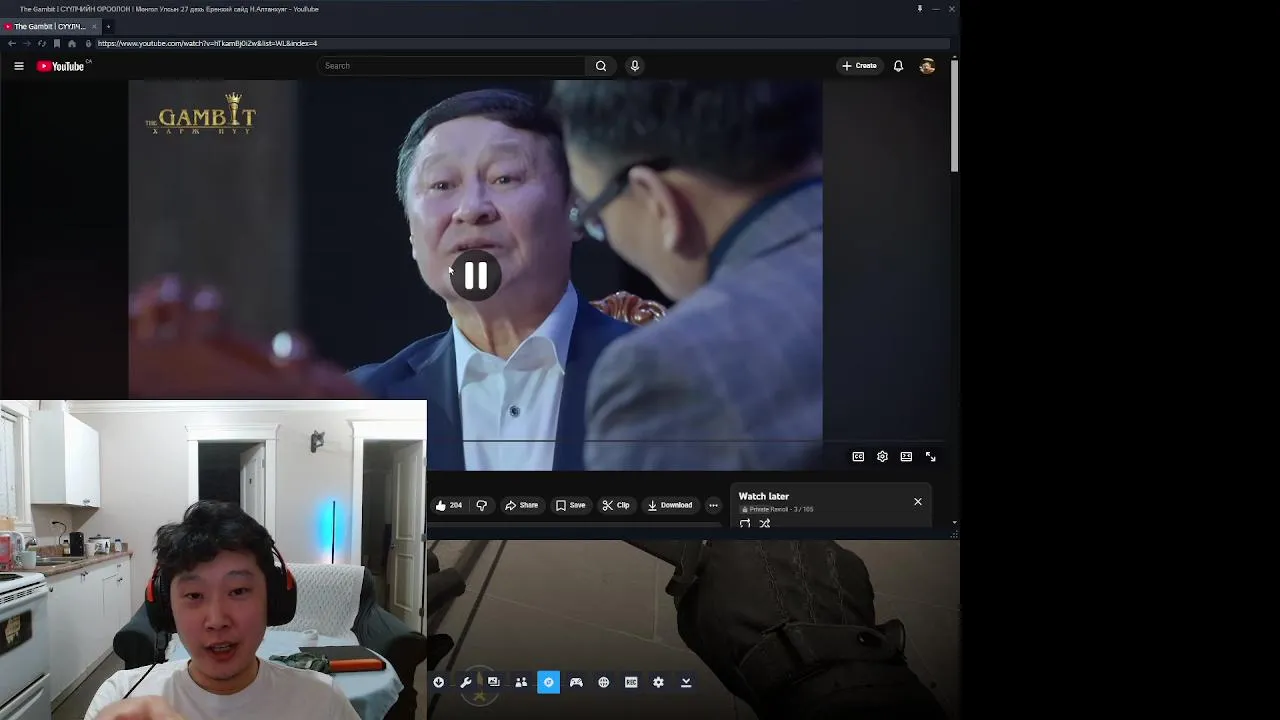Create a Clip of the video
Viewport: 1280px width, 720px height.
[x=615, y=505]
